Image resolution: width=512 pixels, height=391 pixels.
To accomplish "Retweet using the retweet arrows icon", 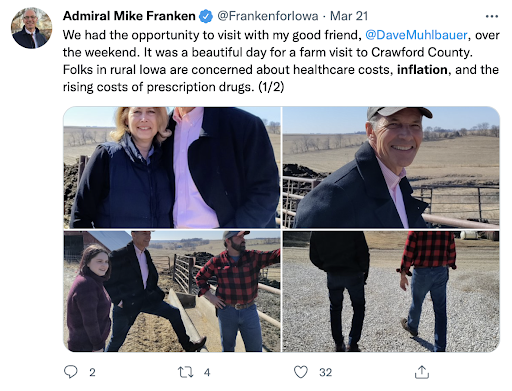I will 186,372.
